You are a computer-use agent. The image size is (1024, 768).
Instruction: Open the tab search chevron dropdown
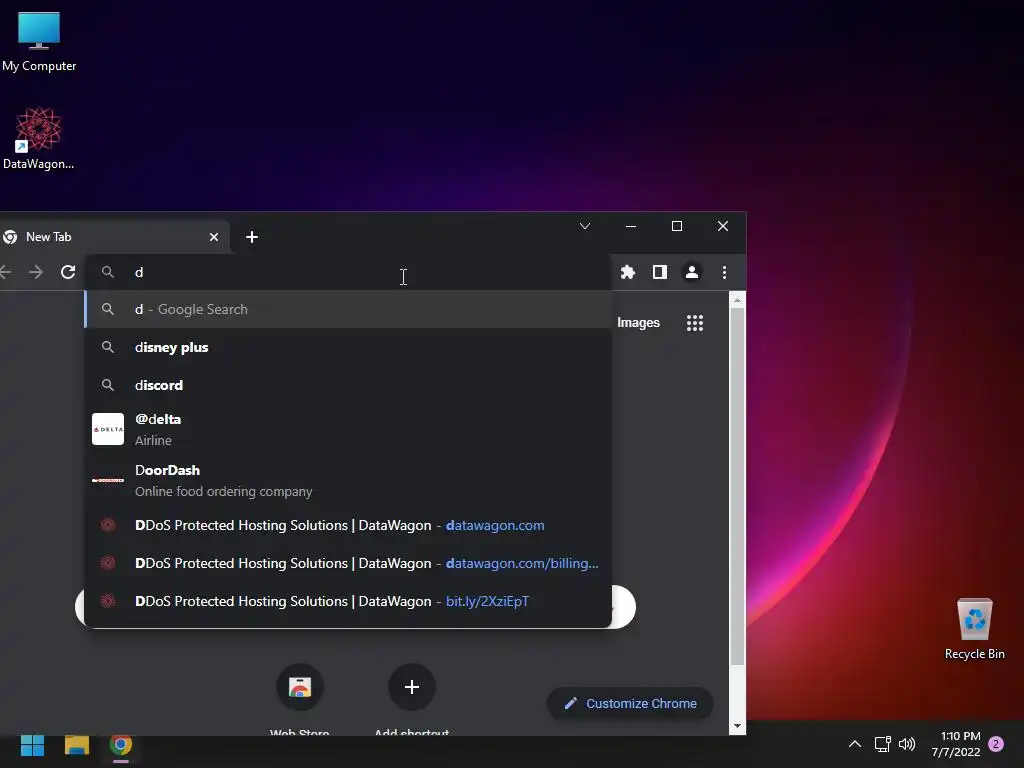(x=584, y=226)
